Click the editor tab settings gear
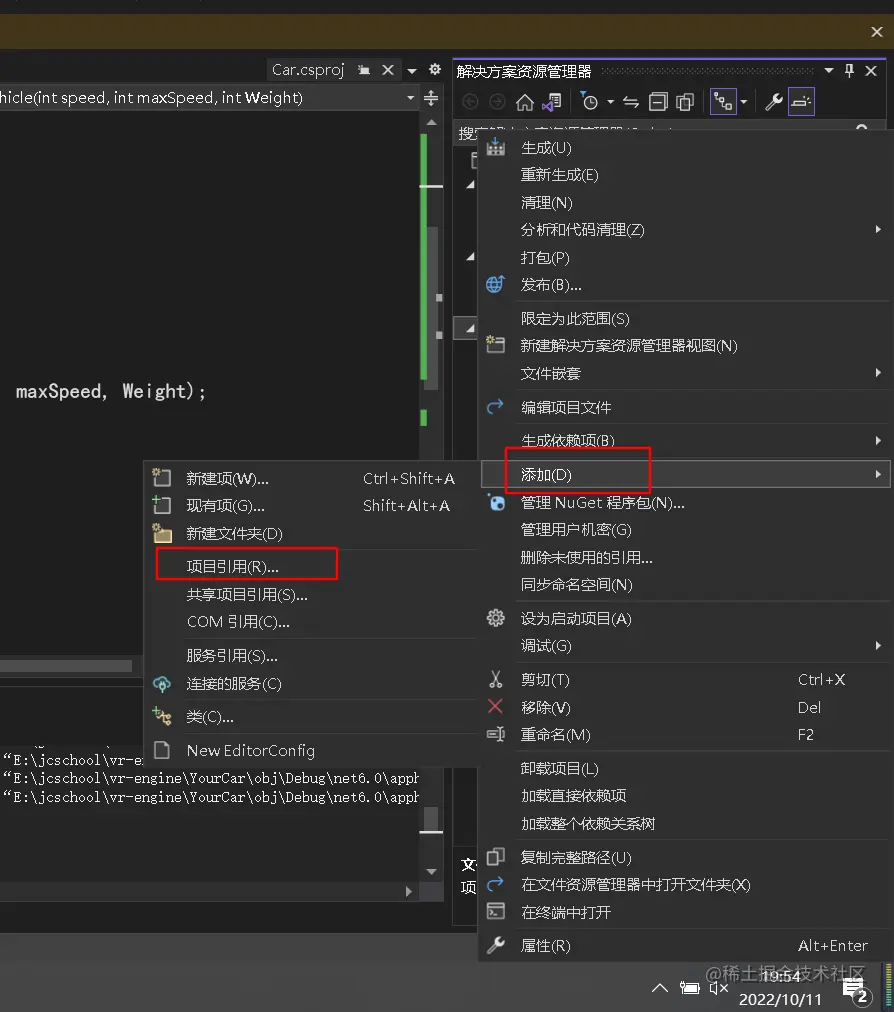The height and width of the screenshot is (1012, 894). pyautogui.click(x=435, y=69)
